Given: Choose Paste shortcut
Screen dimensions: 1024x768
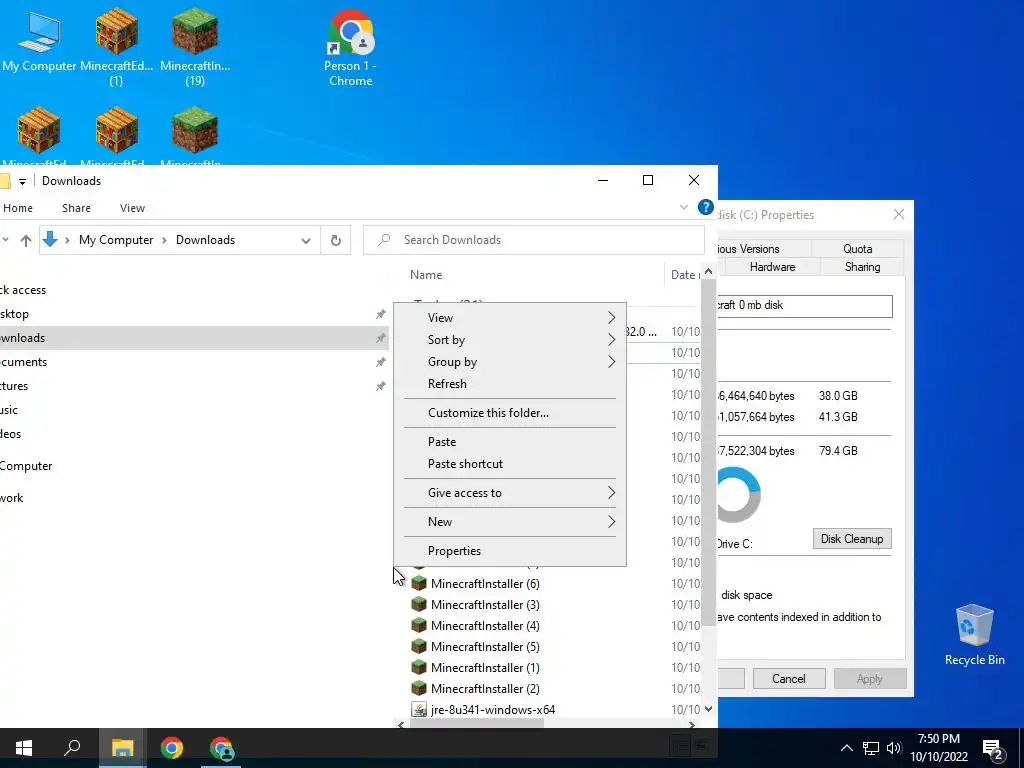Looking at the screenshot, I should coord(510,464).
